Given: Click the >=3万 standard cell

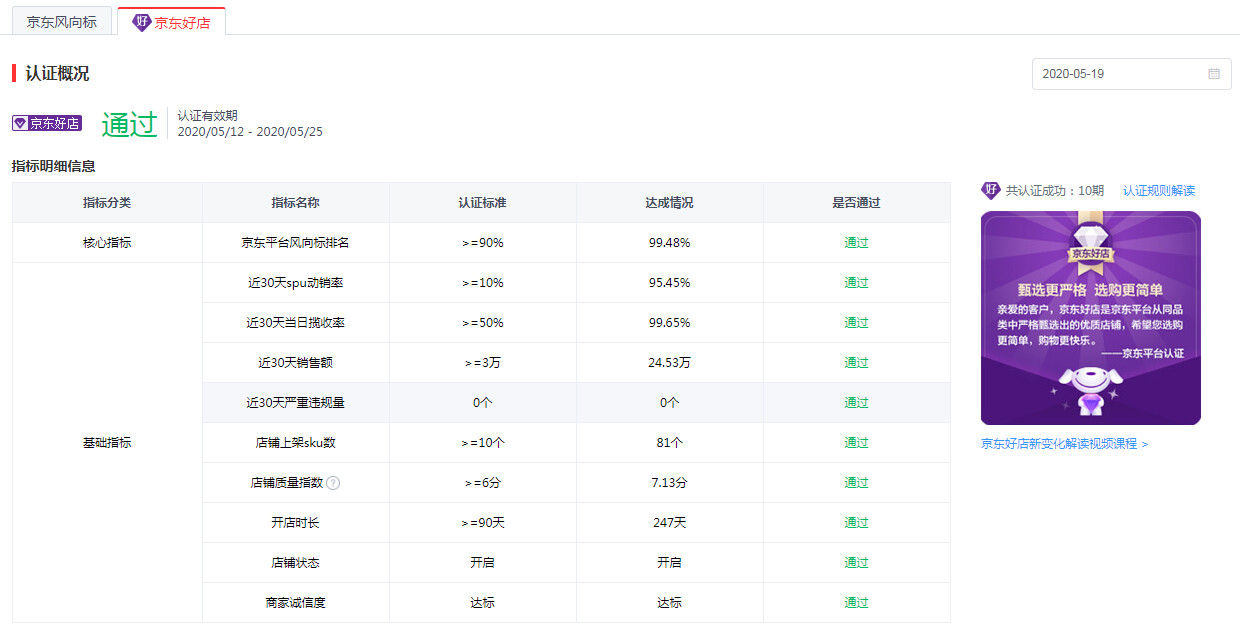Looking at the screenshot, I should 483,363.
